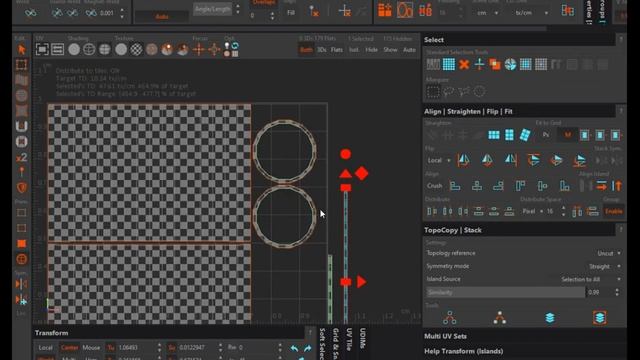Click the orange crosshair focus icon
Screen dimensions: 640x360
pyautogui.click(x=198, y=49)
